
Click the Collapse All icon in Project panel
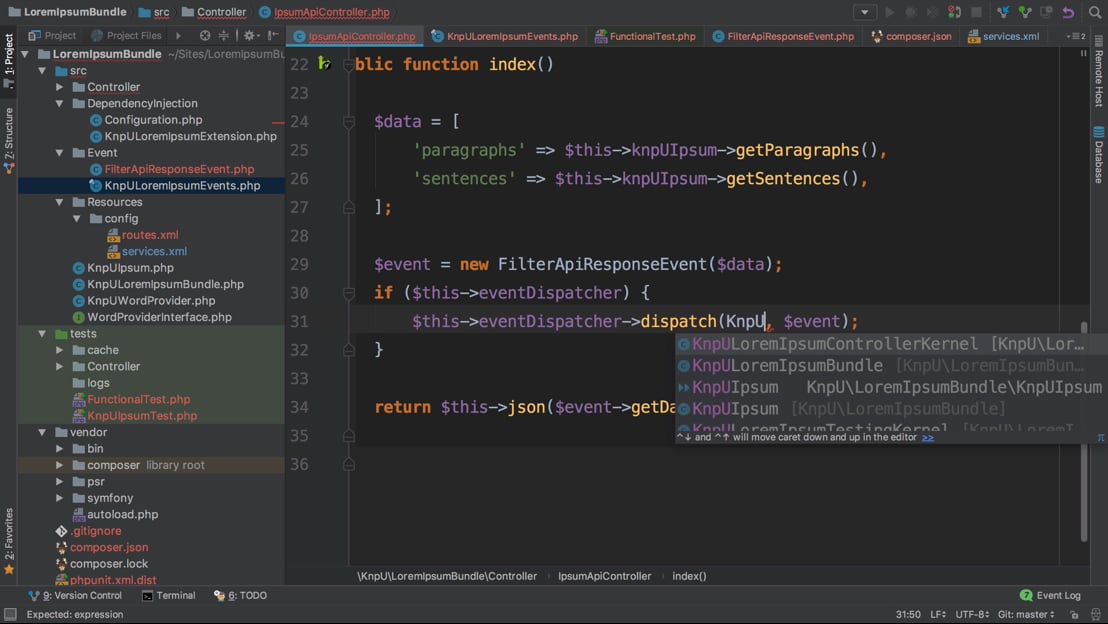click(x=226, y=35)
